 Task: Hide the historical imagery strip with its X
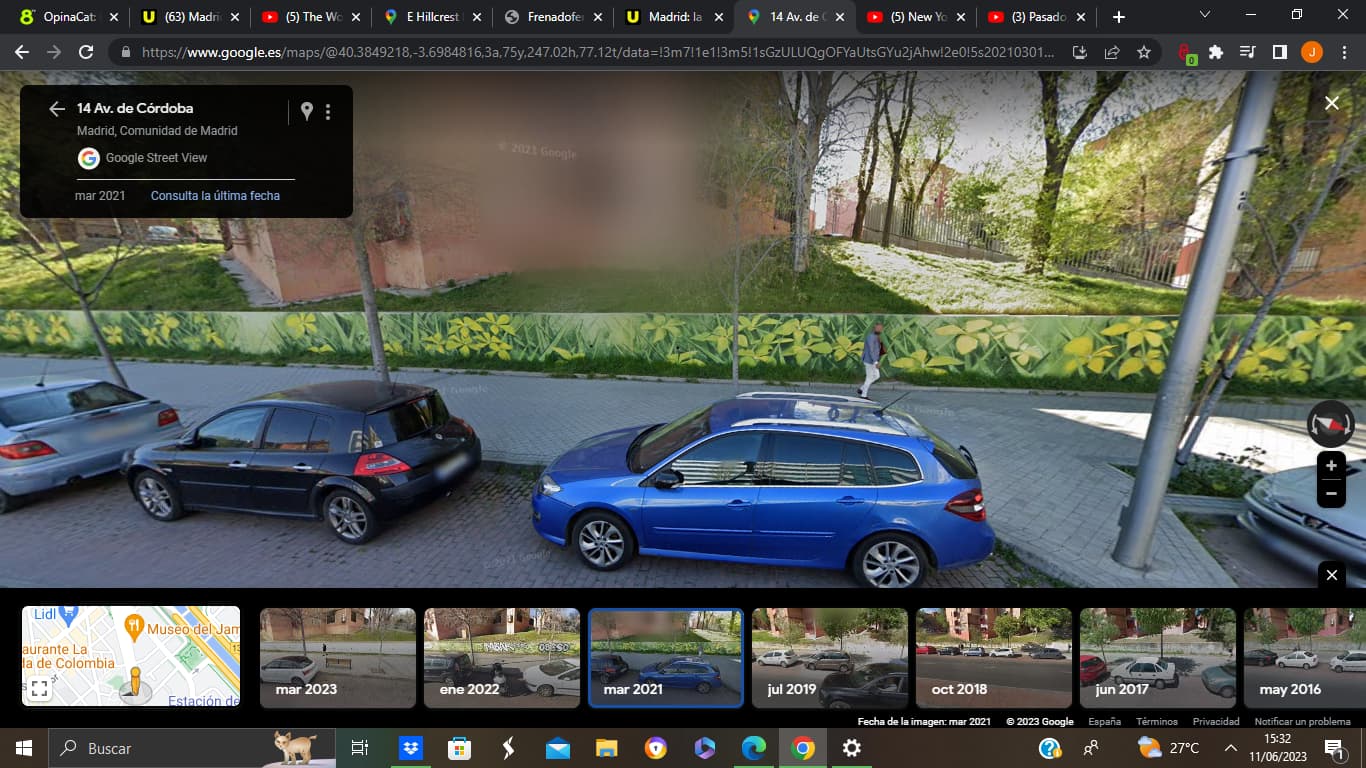(1331, 575)
